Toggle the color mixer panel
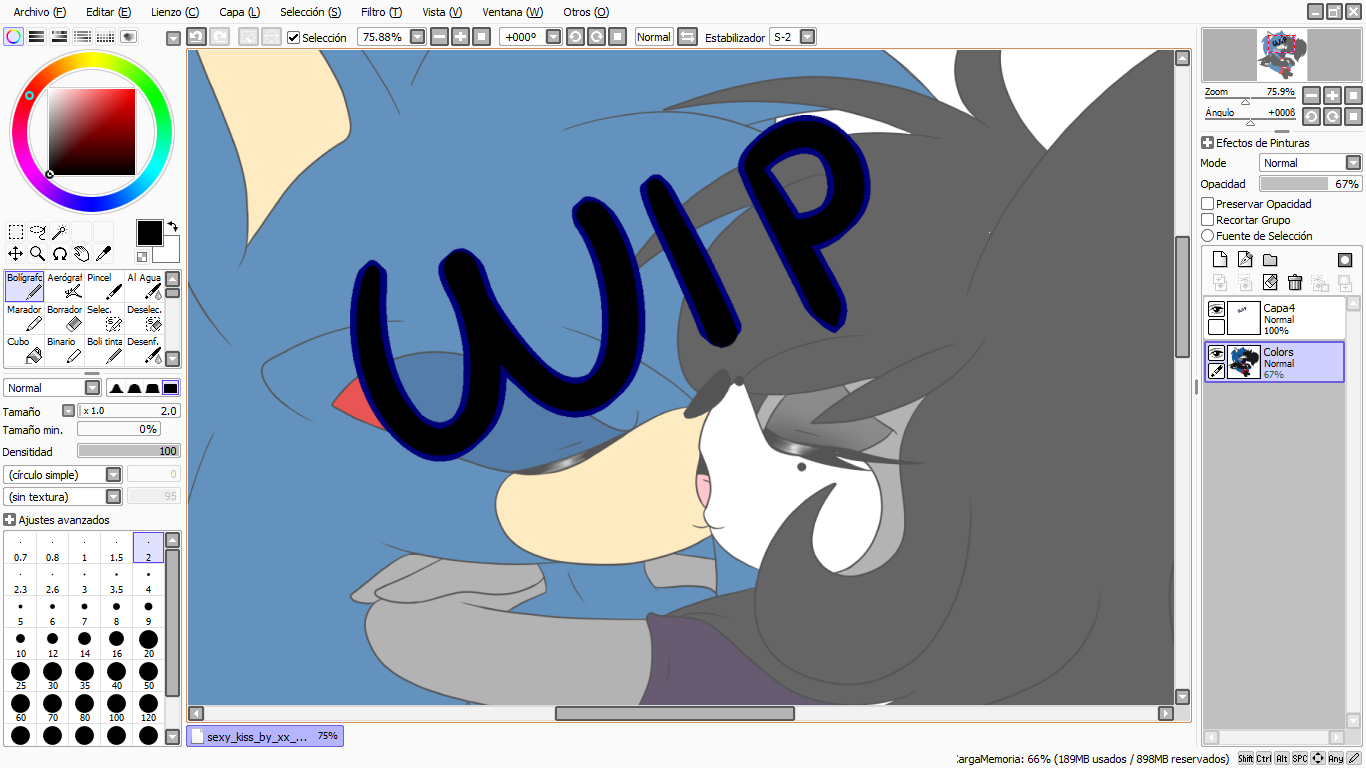Viewport: 1366px width, 768px height. click(83, 37)
